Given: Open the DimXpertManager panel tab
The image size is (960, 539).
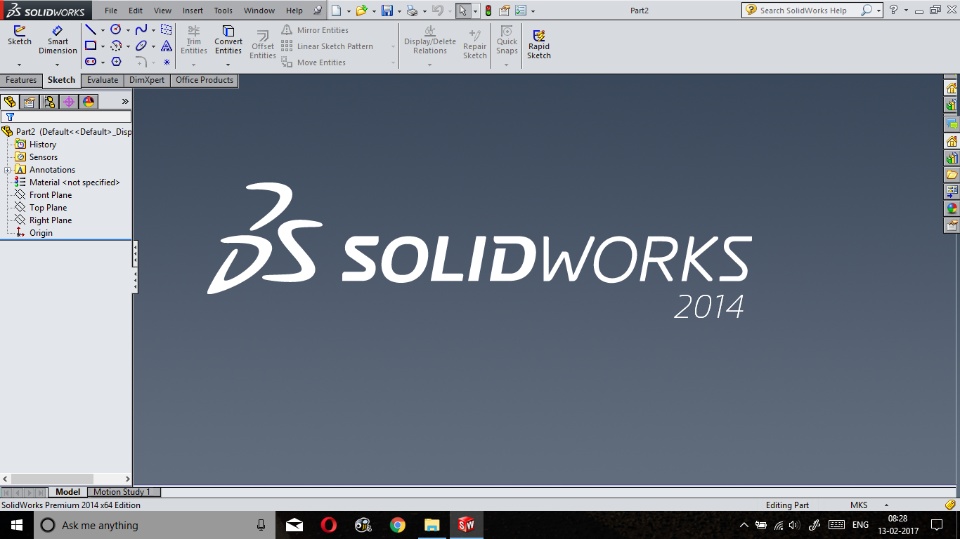Looking at the screenshot, I should click(x=69, y=102).
